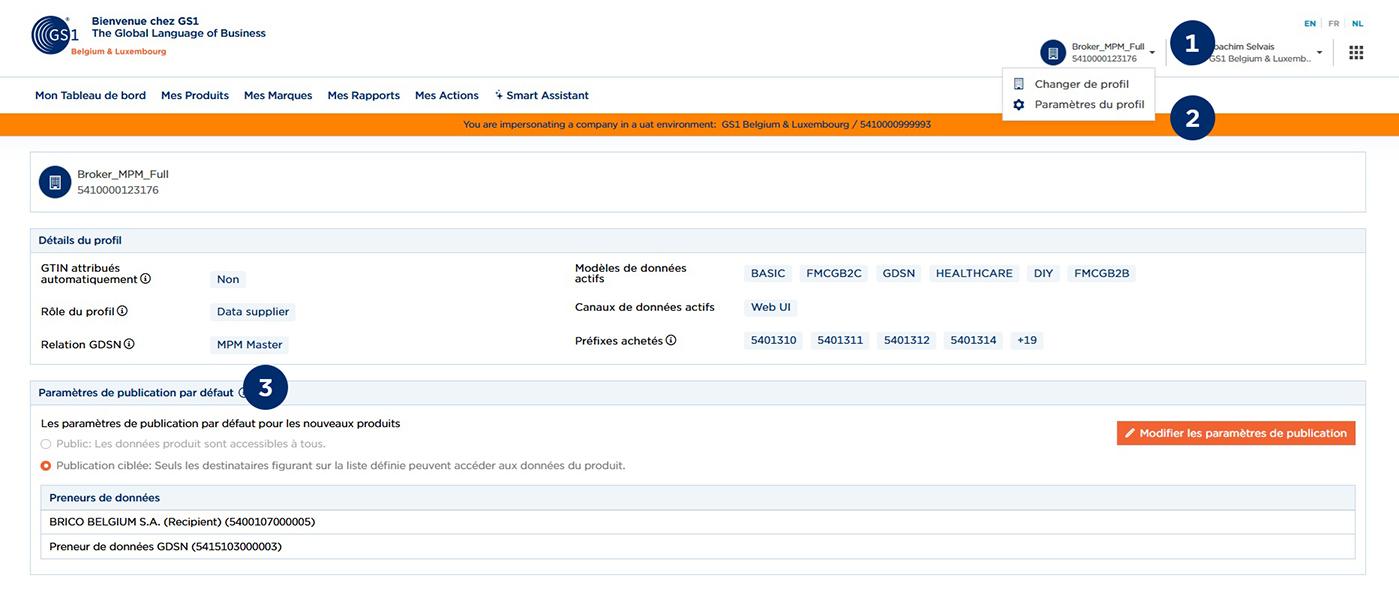Click the round profile icon in the Broker_MPM_Full card
The height and width of the screenshot is (596, 1399).
pyautogui.click(x=55, y=182)
